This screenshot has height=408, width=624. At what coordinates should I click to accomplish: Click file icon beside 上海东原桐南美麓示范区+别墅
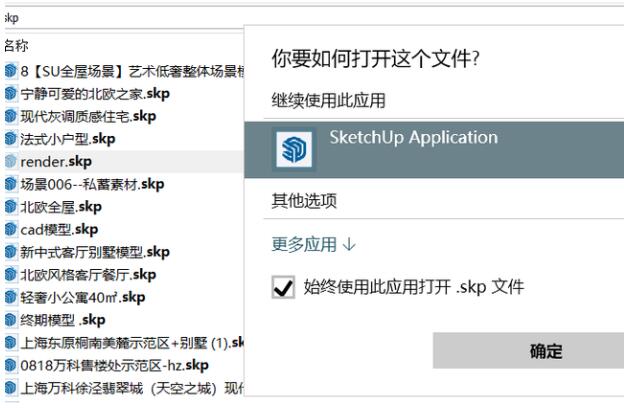[x=11, y=342]
